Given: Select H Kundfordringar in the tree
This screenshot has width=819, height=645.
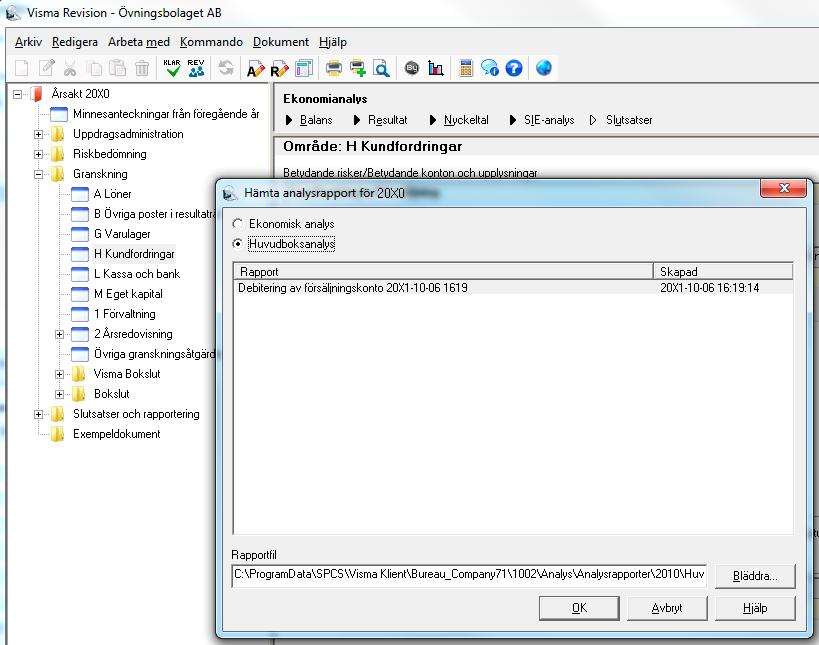Looking at the screenshot, I should (134, 254).
